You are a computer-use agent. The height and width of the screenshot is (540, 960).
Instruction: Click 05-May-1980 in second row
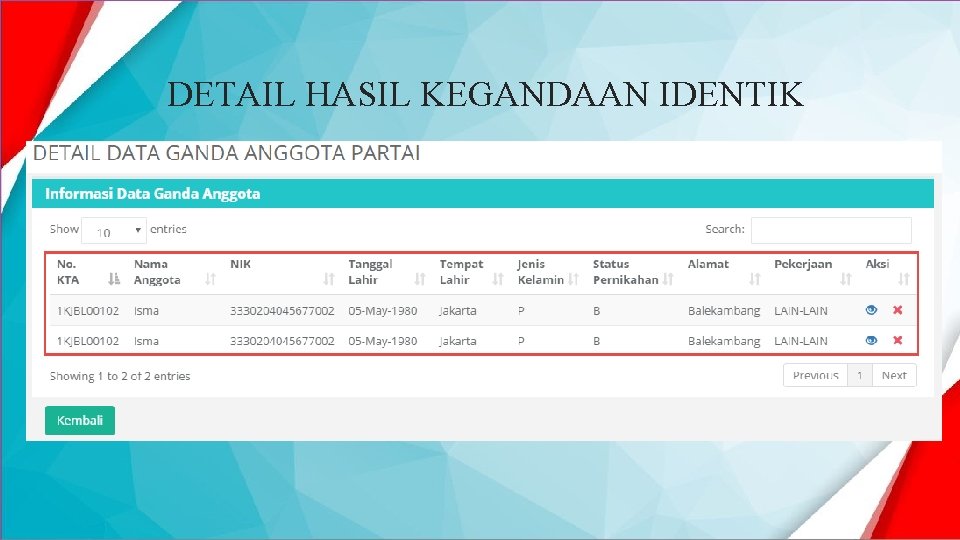[383, 340]
